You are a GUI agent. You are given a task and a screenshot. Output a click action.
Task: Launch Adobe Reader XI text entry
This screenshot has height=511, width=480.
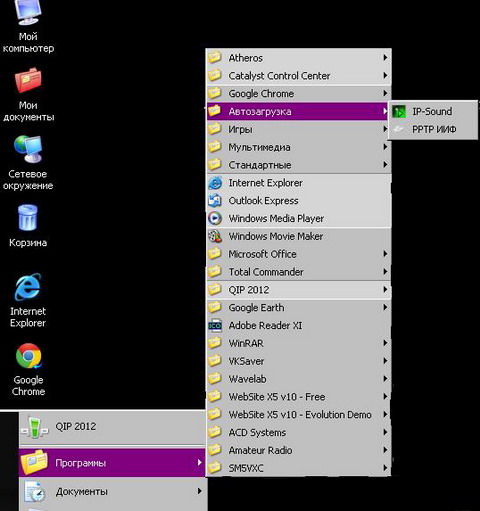coord(265,325)
